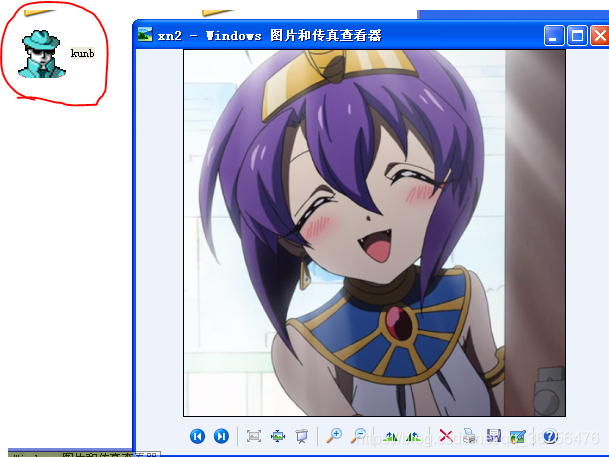The image size is (609, 457).
Task: Open Help with the question mark icon
Action: tap(550, 436)
